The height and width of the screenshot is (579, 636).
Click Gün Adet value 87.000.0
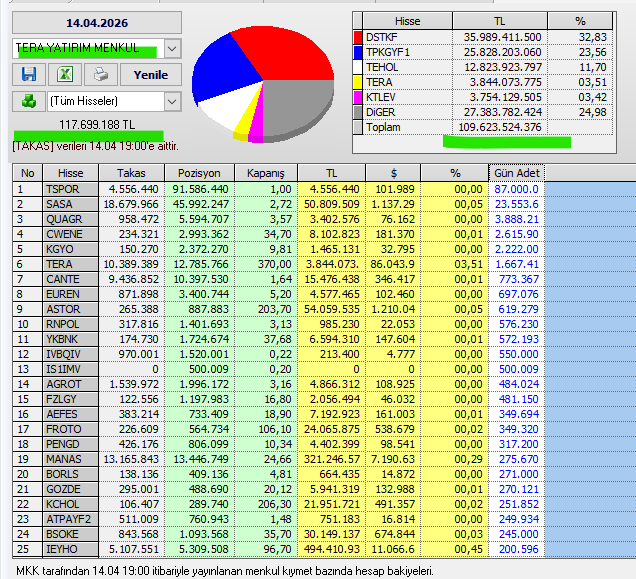coord(516,189)
